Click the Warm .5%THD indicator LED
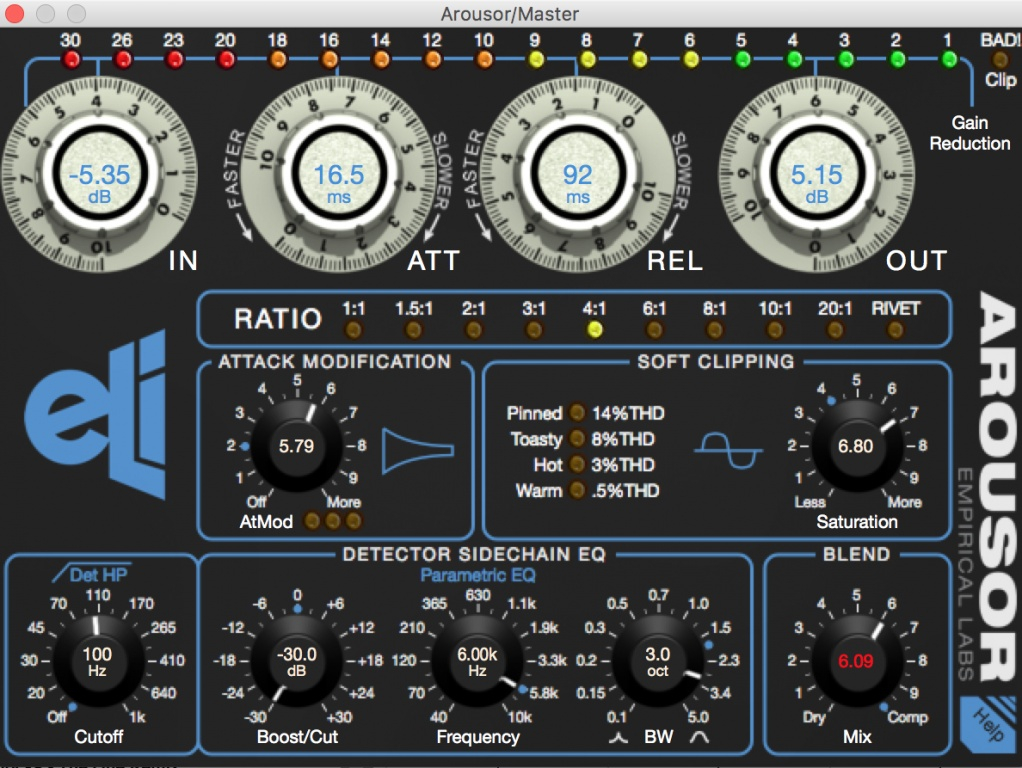The height and width of the screenshot is (768, 1022). (577, 490)
